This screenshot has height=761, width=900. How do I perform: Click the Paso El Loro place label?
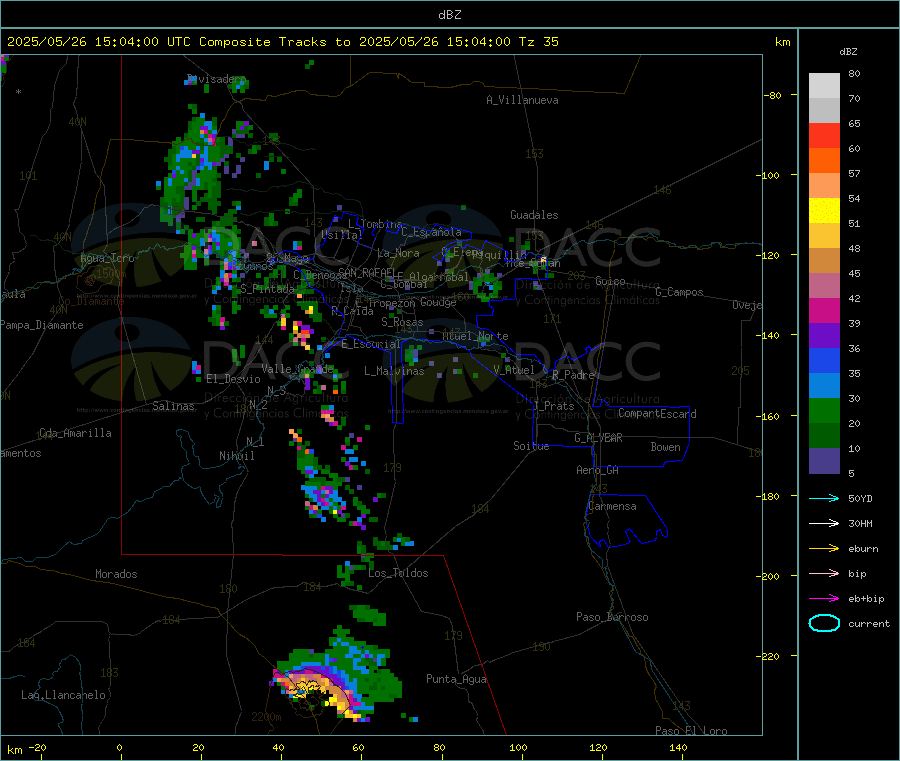[691, 731]
